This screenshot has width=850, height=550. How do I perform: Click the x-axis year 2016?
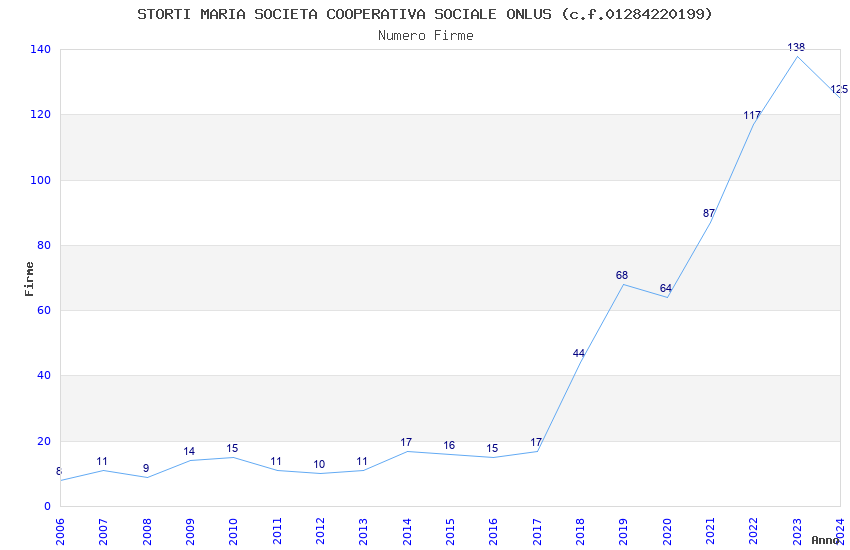(x=493, y=532)
